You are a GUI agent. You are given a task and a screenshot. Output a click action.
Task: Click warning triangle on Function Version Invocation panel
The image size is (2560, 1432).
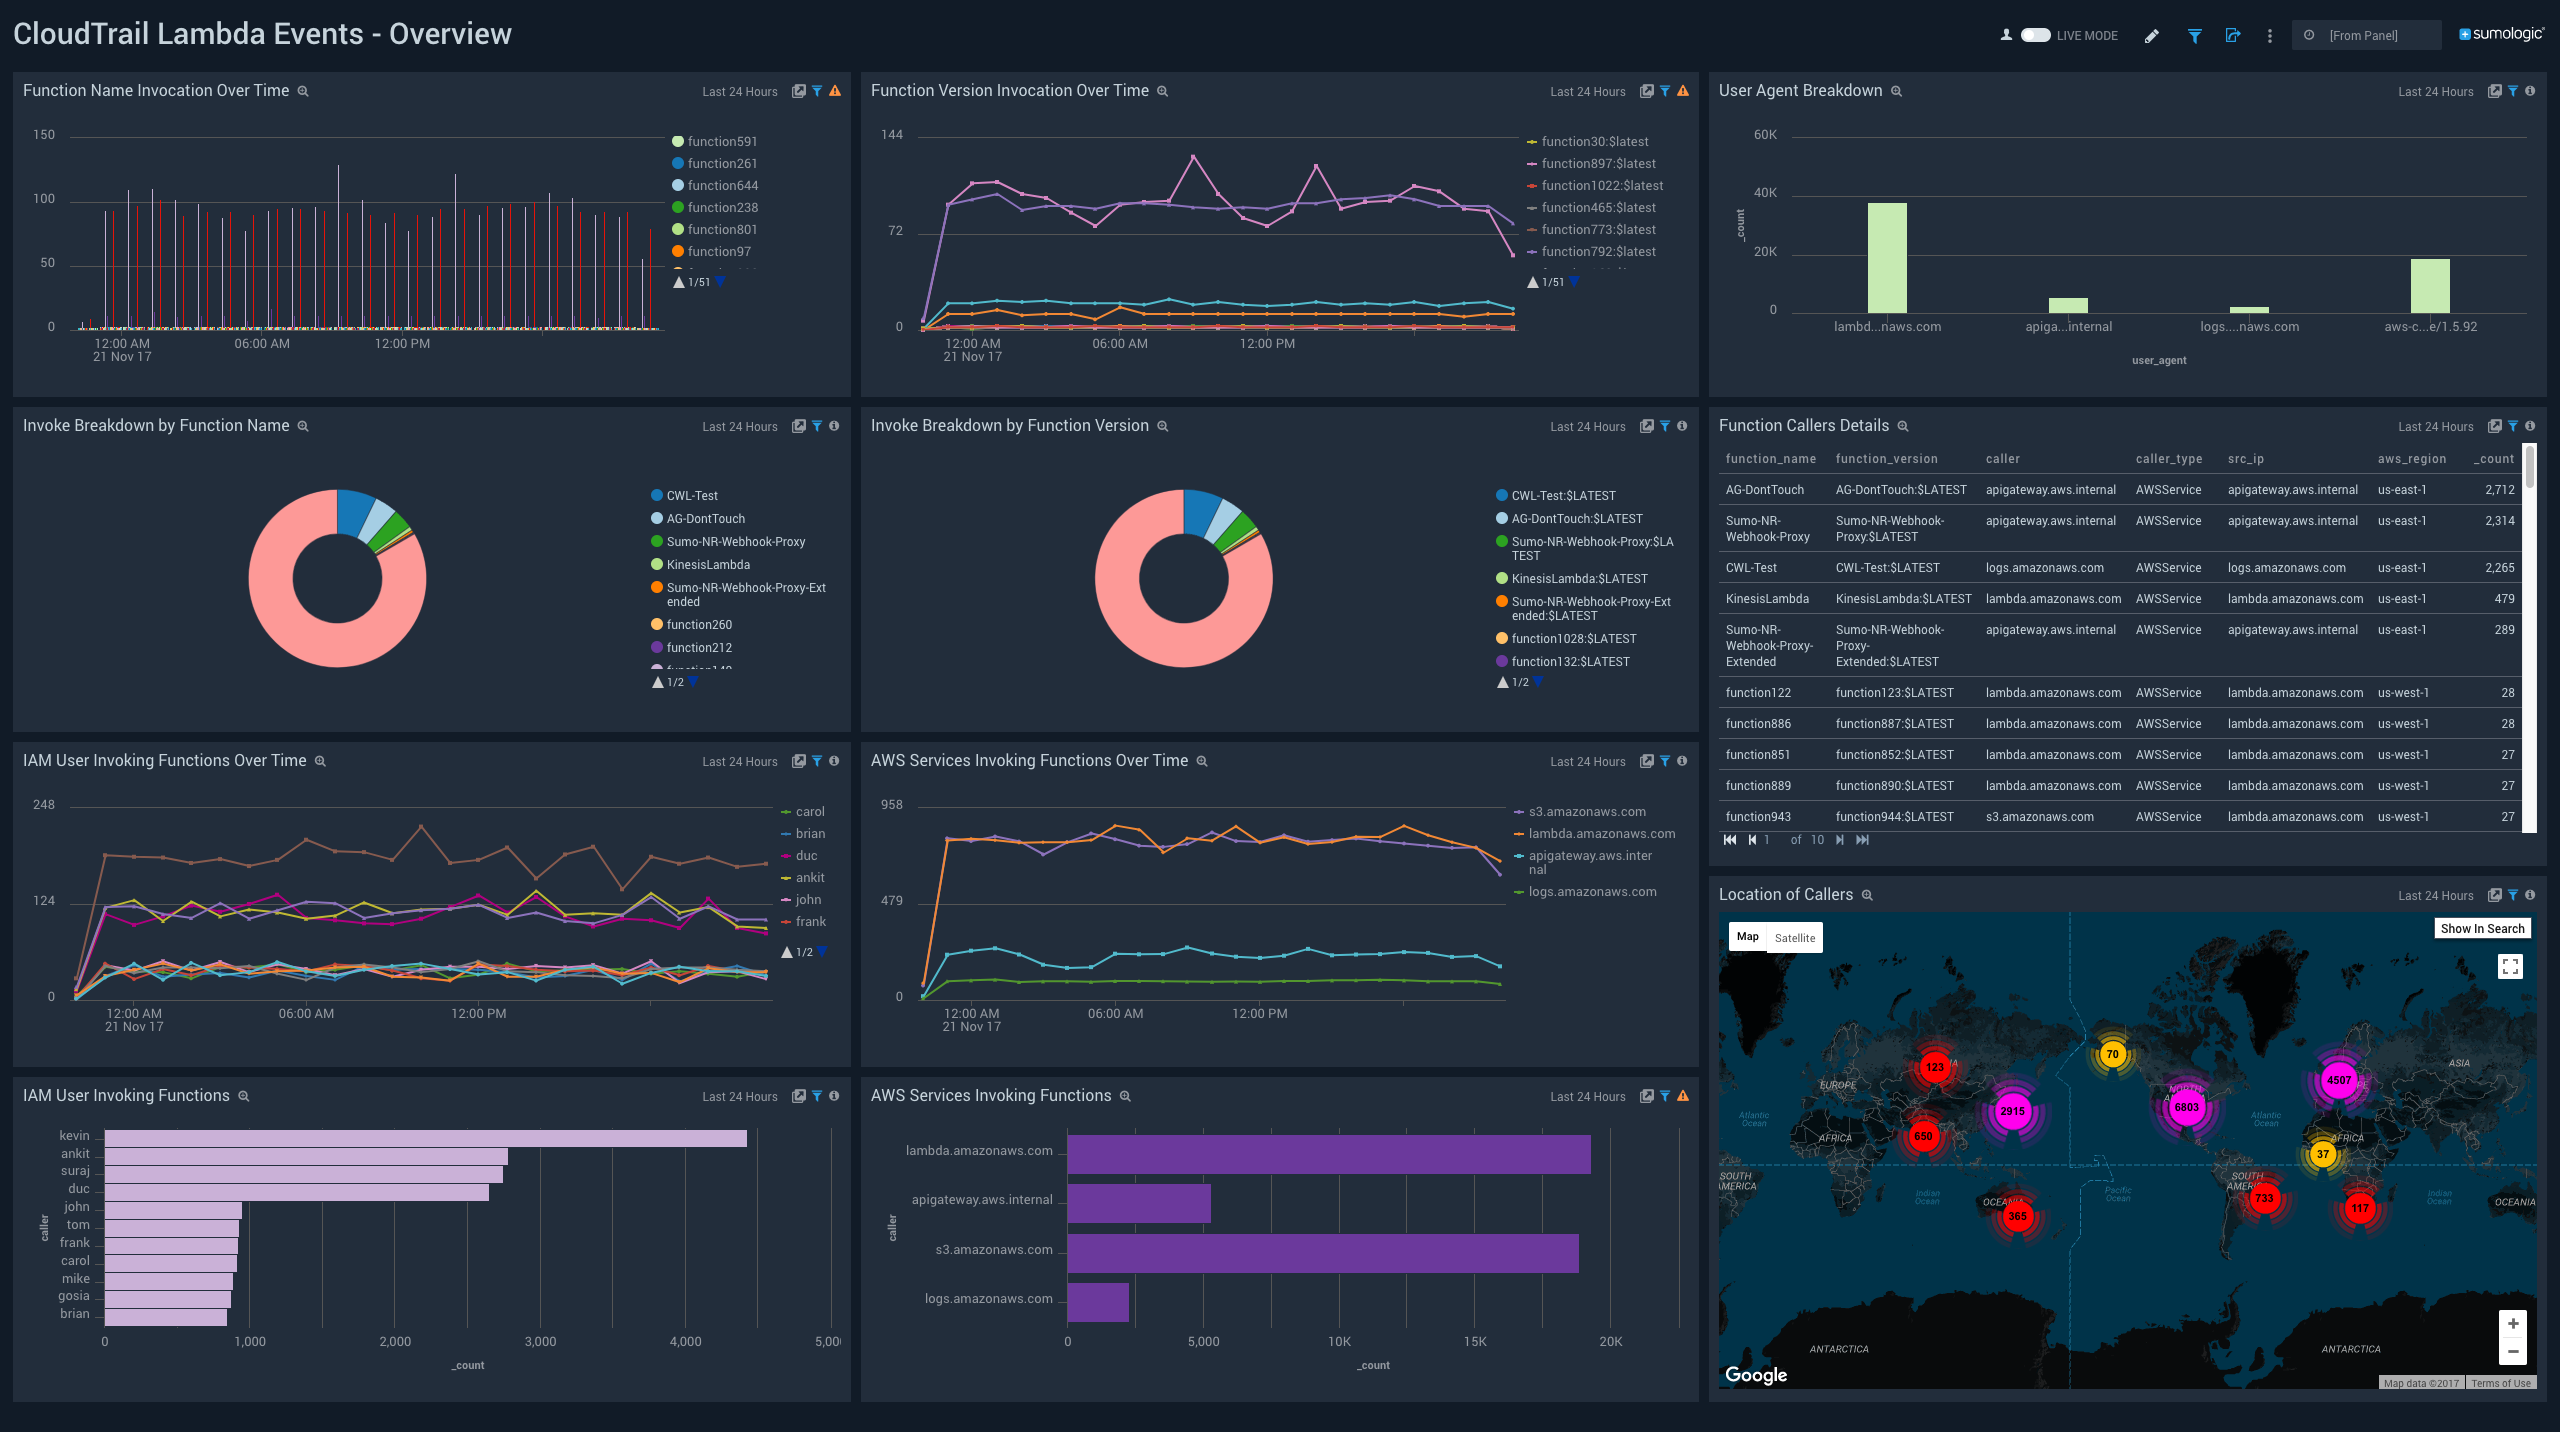pos(1683,91)
